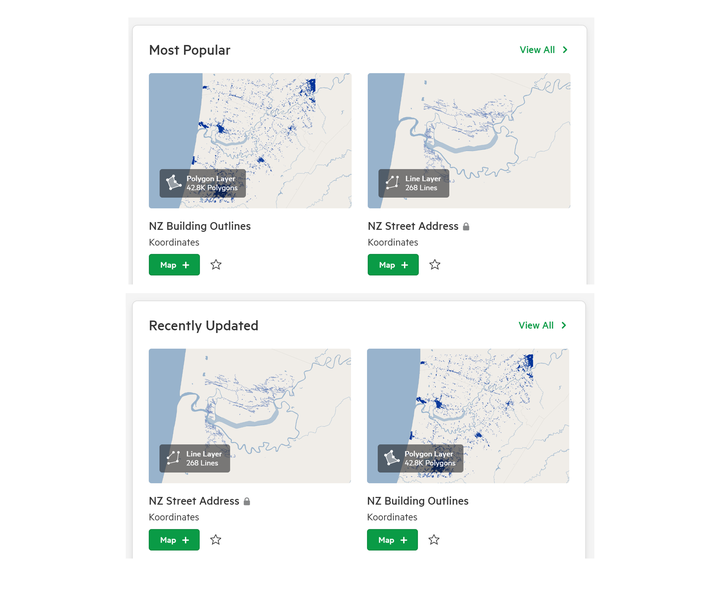Click line layer icon in Recently Updated thumbnail
The height and width of the screenshot is (591, 720).
(173, 458)
